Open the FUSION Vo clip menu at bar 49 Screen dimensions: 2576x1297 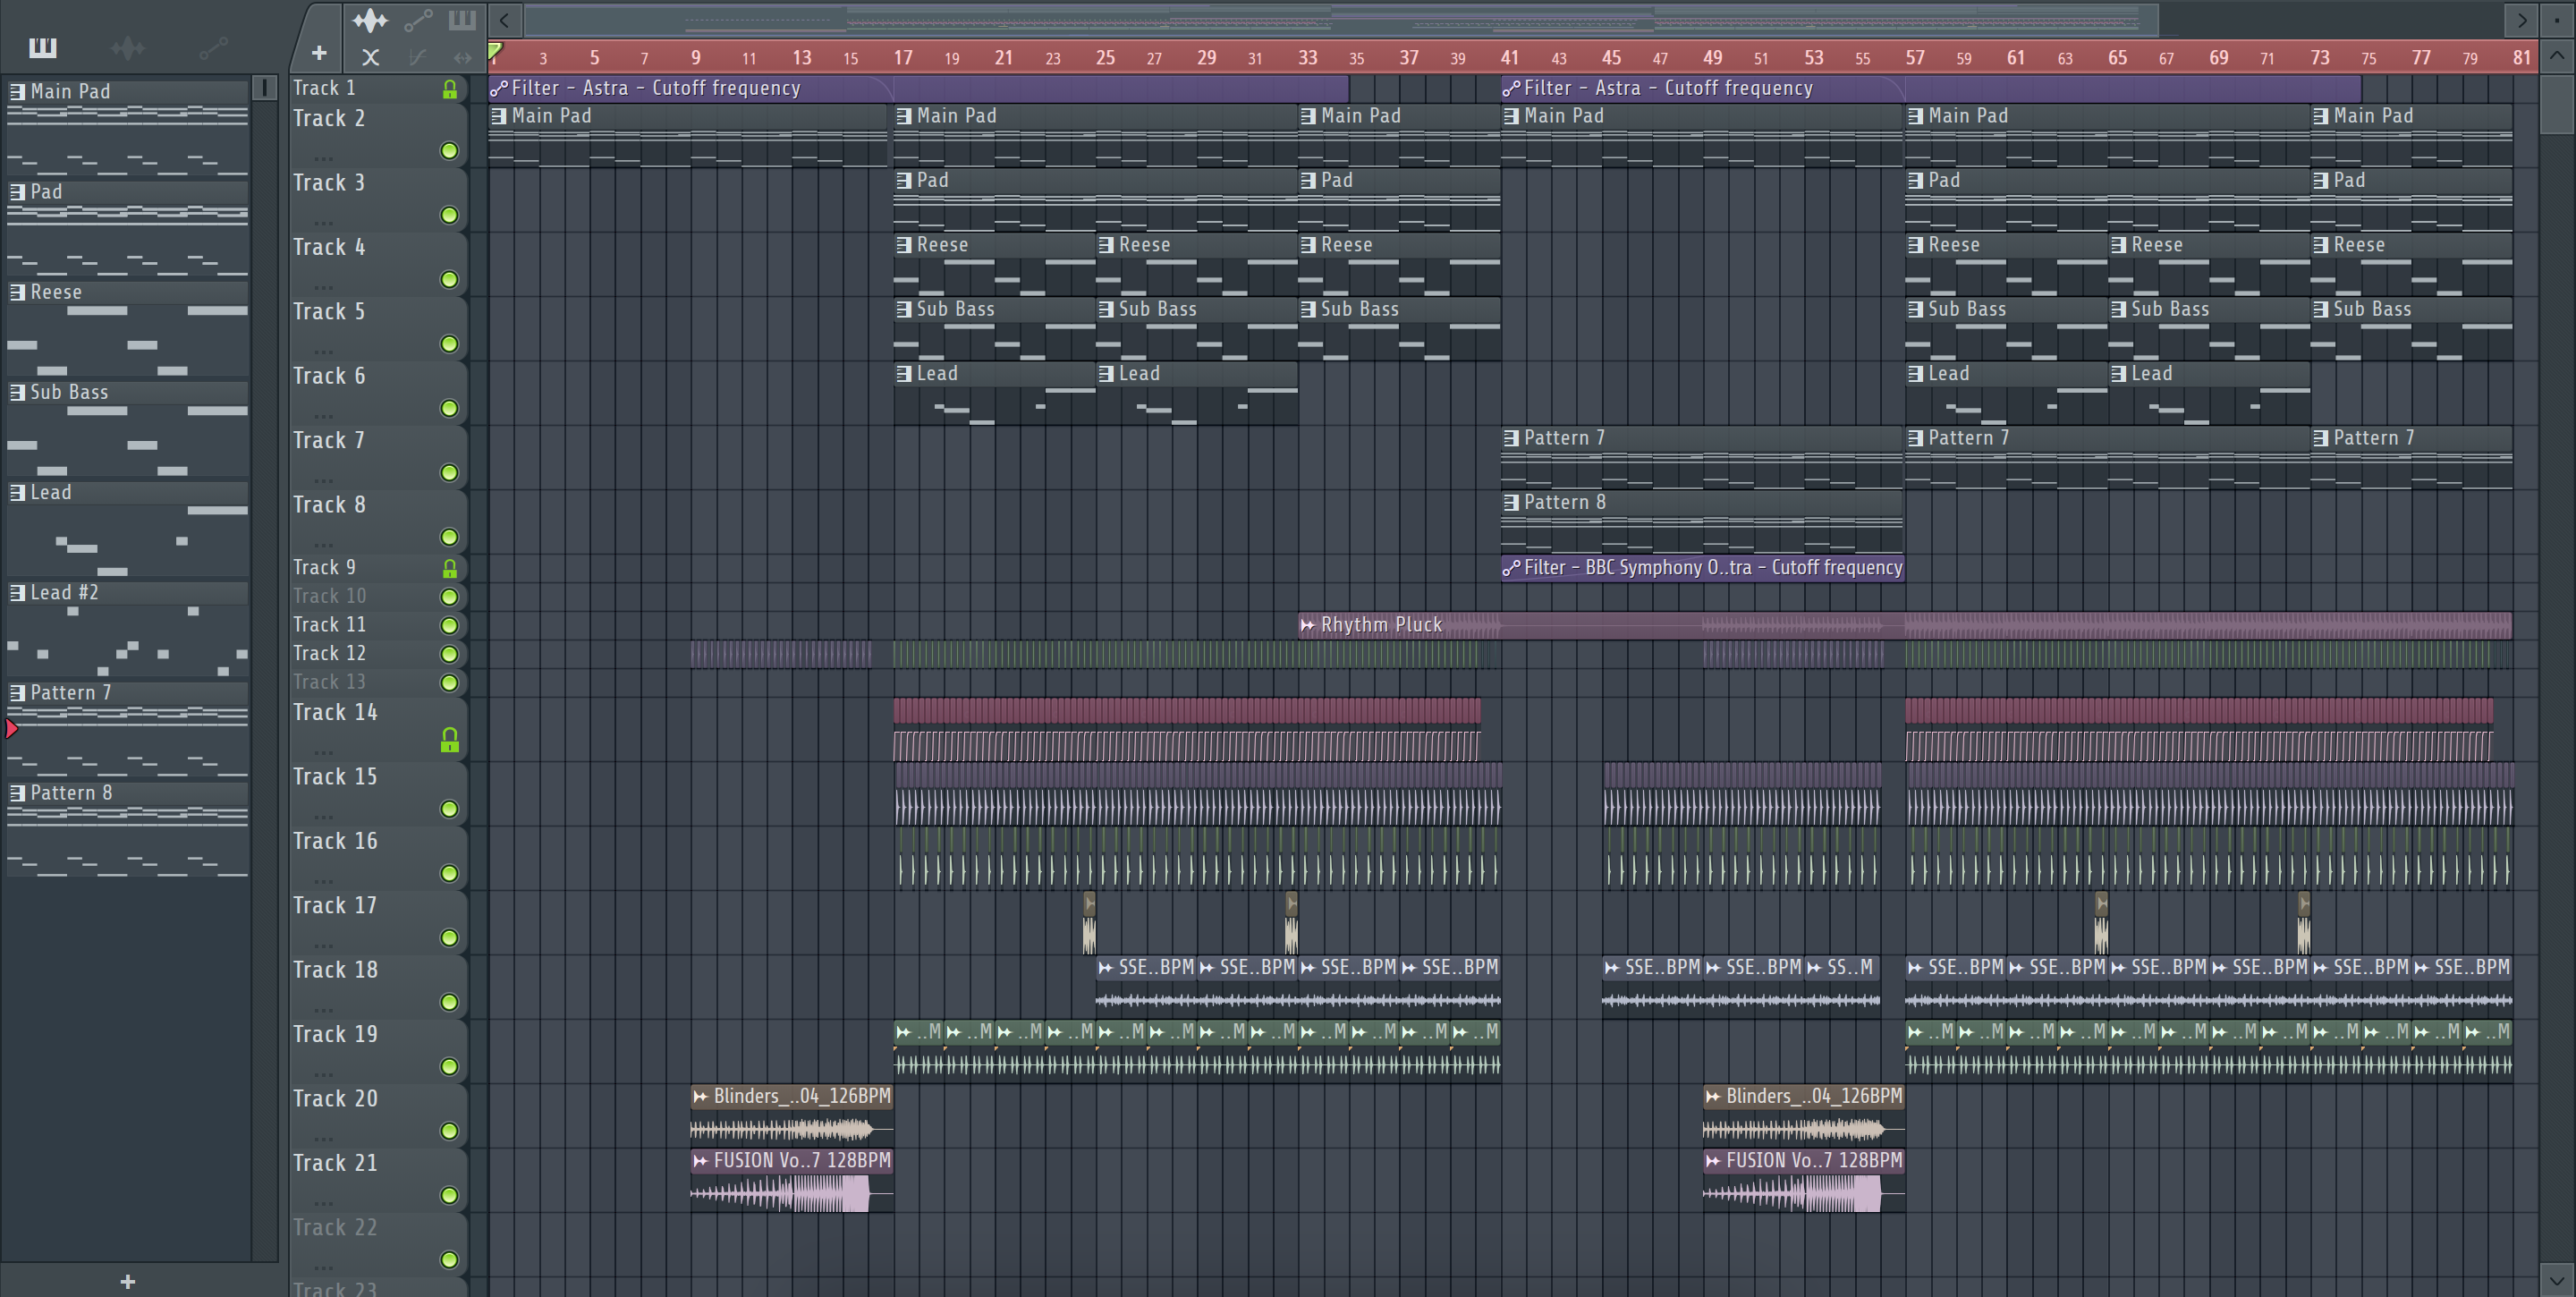[1713, 1160]
